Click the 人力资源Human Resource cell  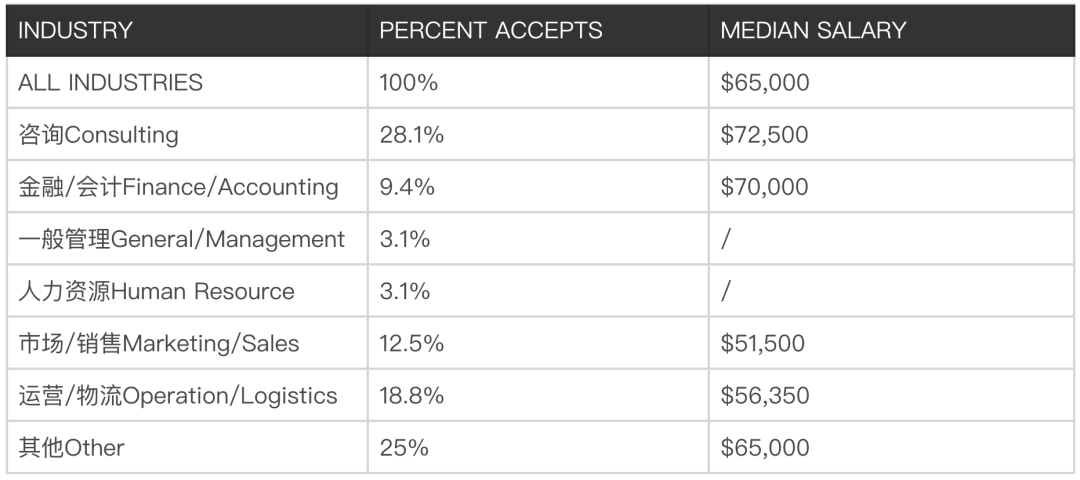[156, 291]
